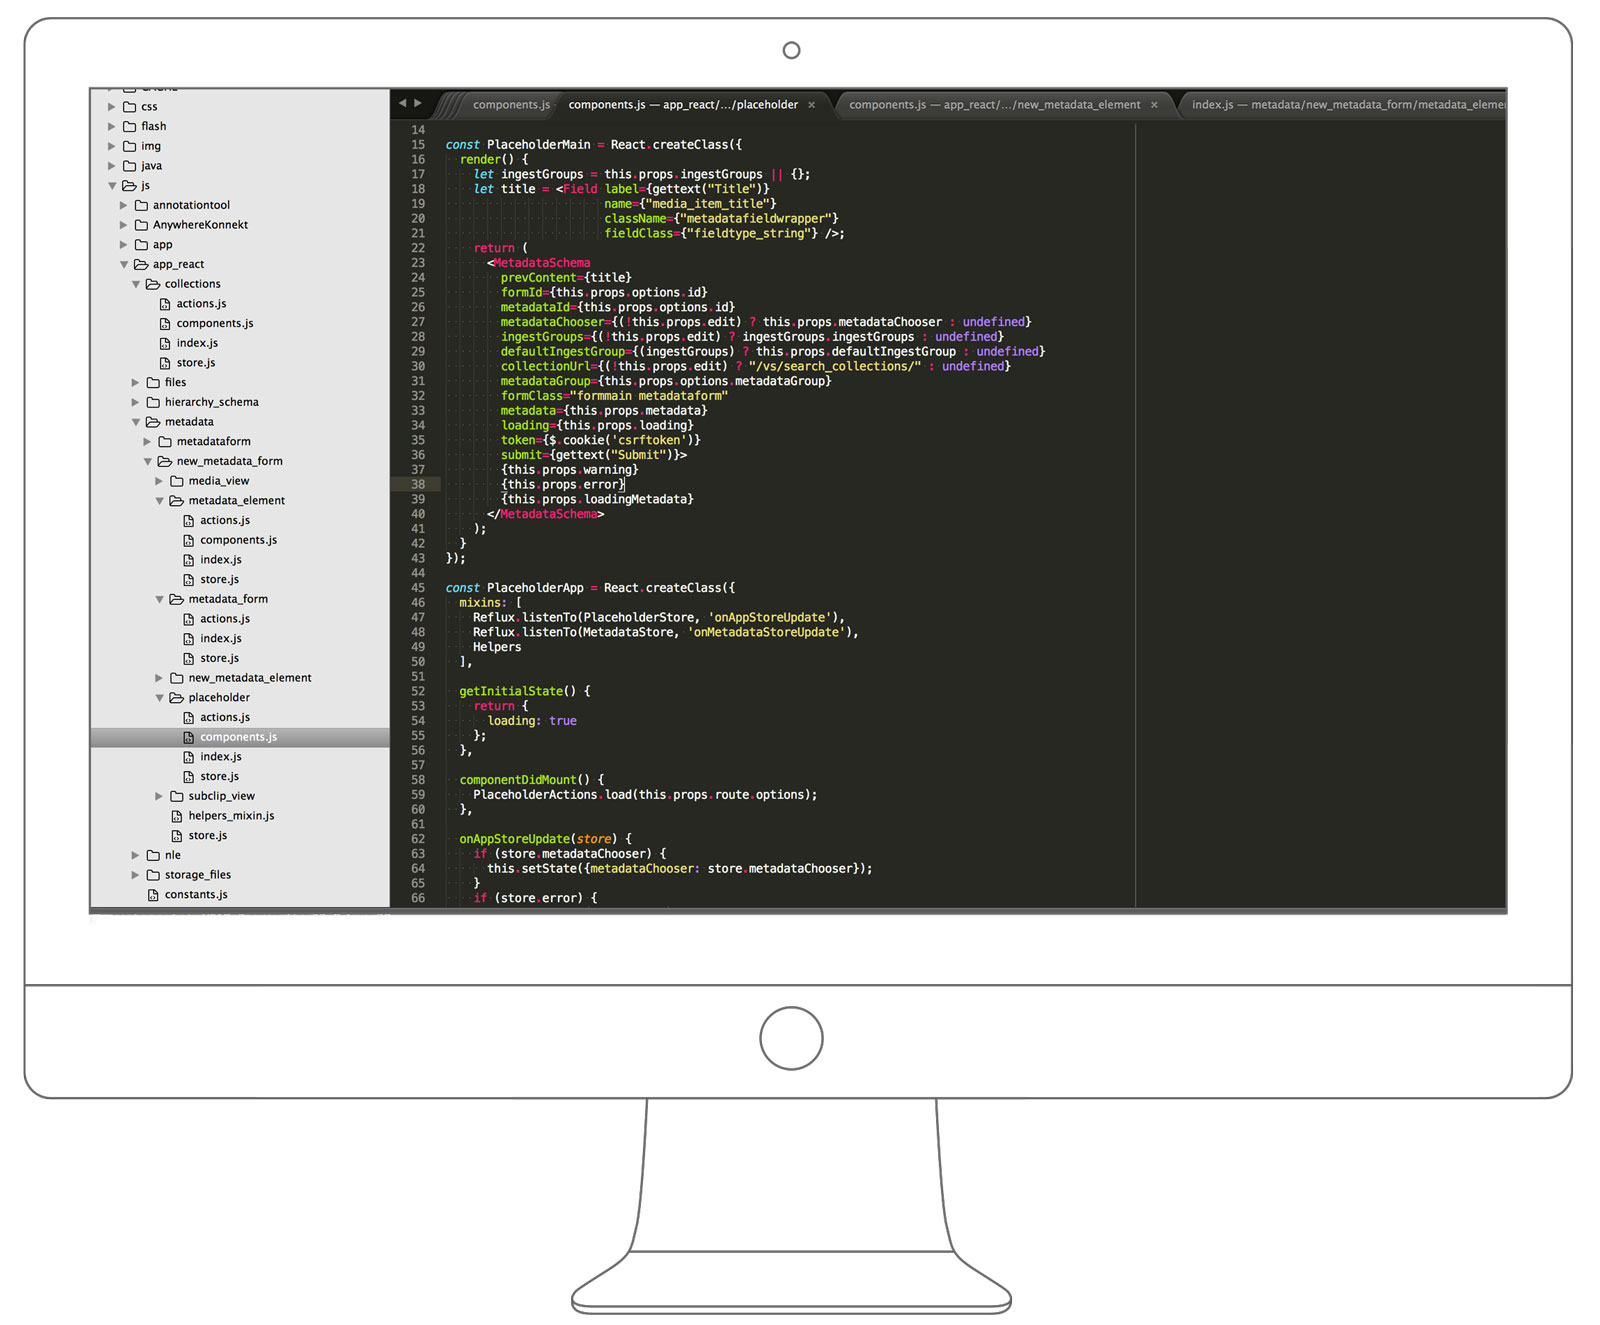Click the componentDidMount method name
The height and width of the screenshot is (1325, 1600).
point(518,780)
